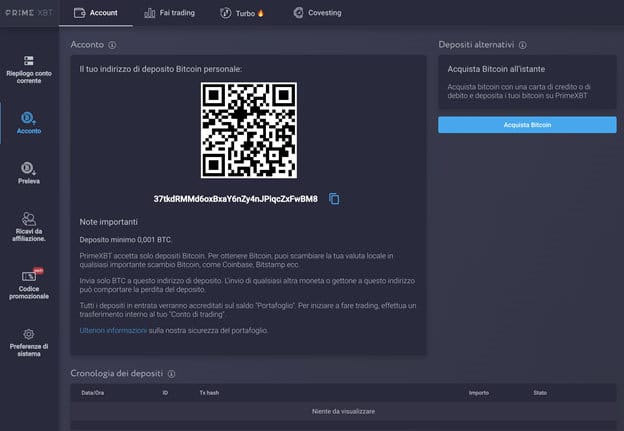The height and width of the screenshot is (431, 624).
Task: Open Codice promozionale sidebar icon
Action: coord(29,276)
